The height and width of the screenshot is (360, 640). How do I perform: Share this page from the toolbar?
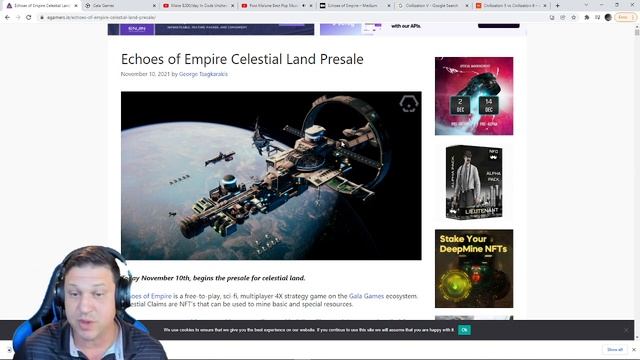tap(563, 18)
